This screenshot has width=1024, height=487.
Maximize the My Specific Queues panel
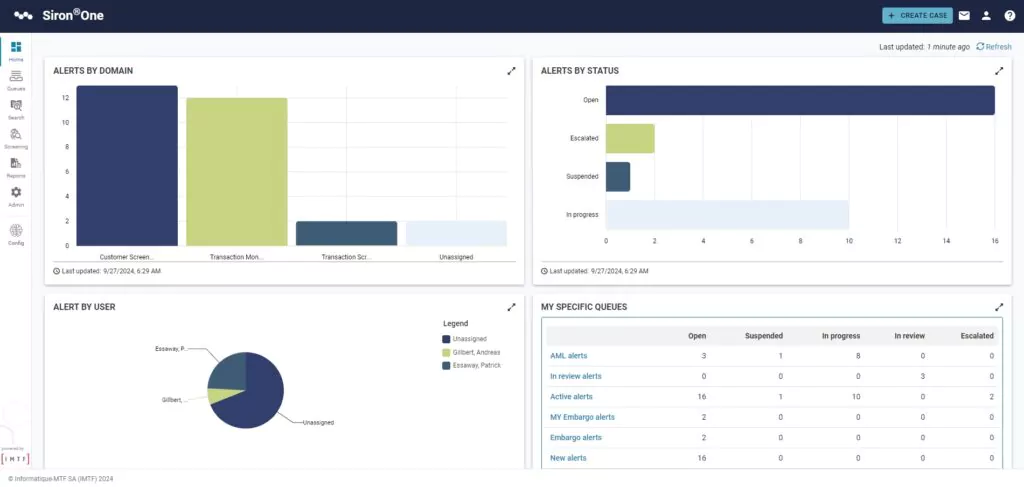point(998,307)
